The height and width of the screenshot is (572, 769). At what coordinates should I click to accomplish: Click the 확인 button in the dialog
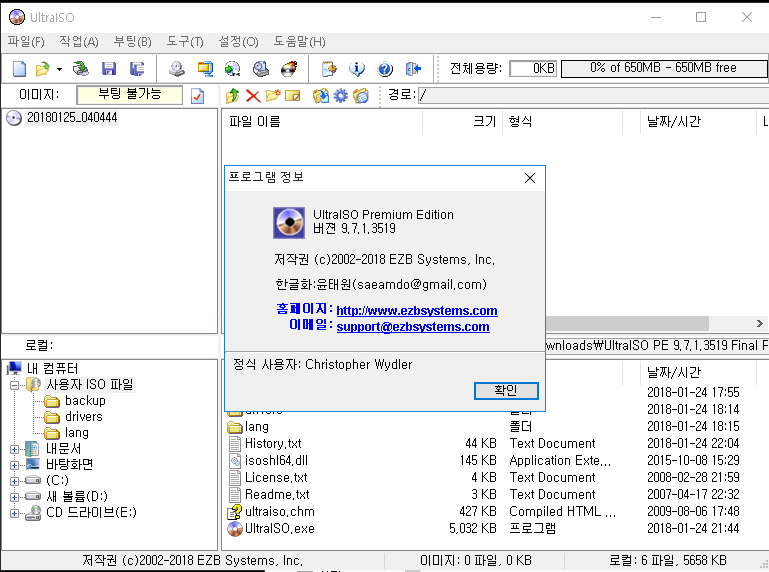tap(506, 390)
